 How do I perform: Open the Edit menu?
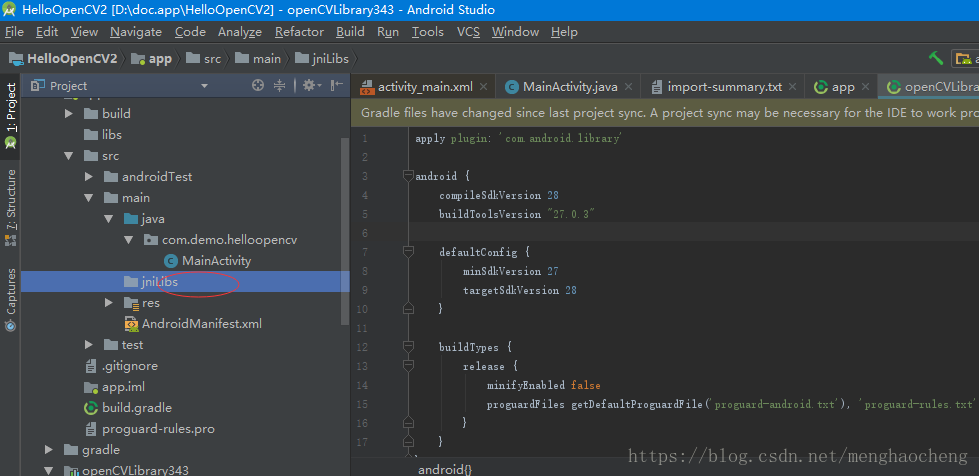coord(47,32)
